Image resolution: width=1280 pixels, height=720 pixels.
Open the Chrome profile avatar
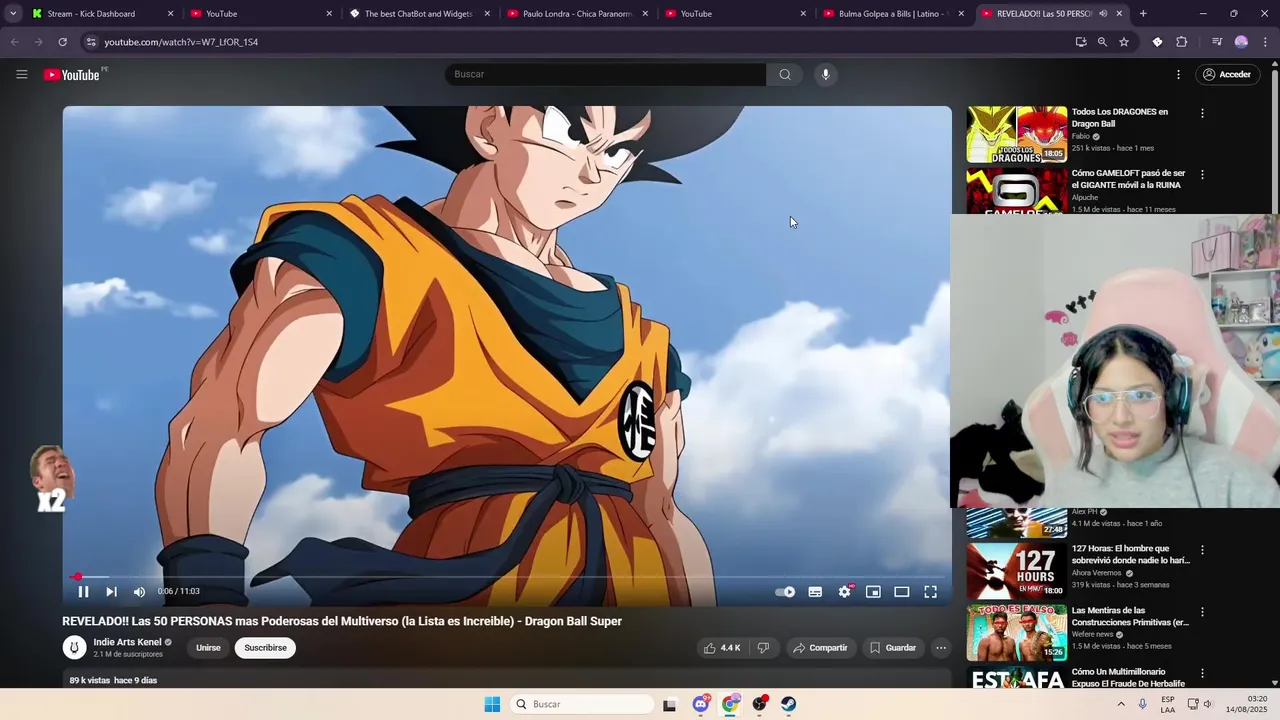1241,42
